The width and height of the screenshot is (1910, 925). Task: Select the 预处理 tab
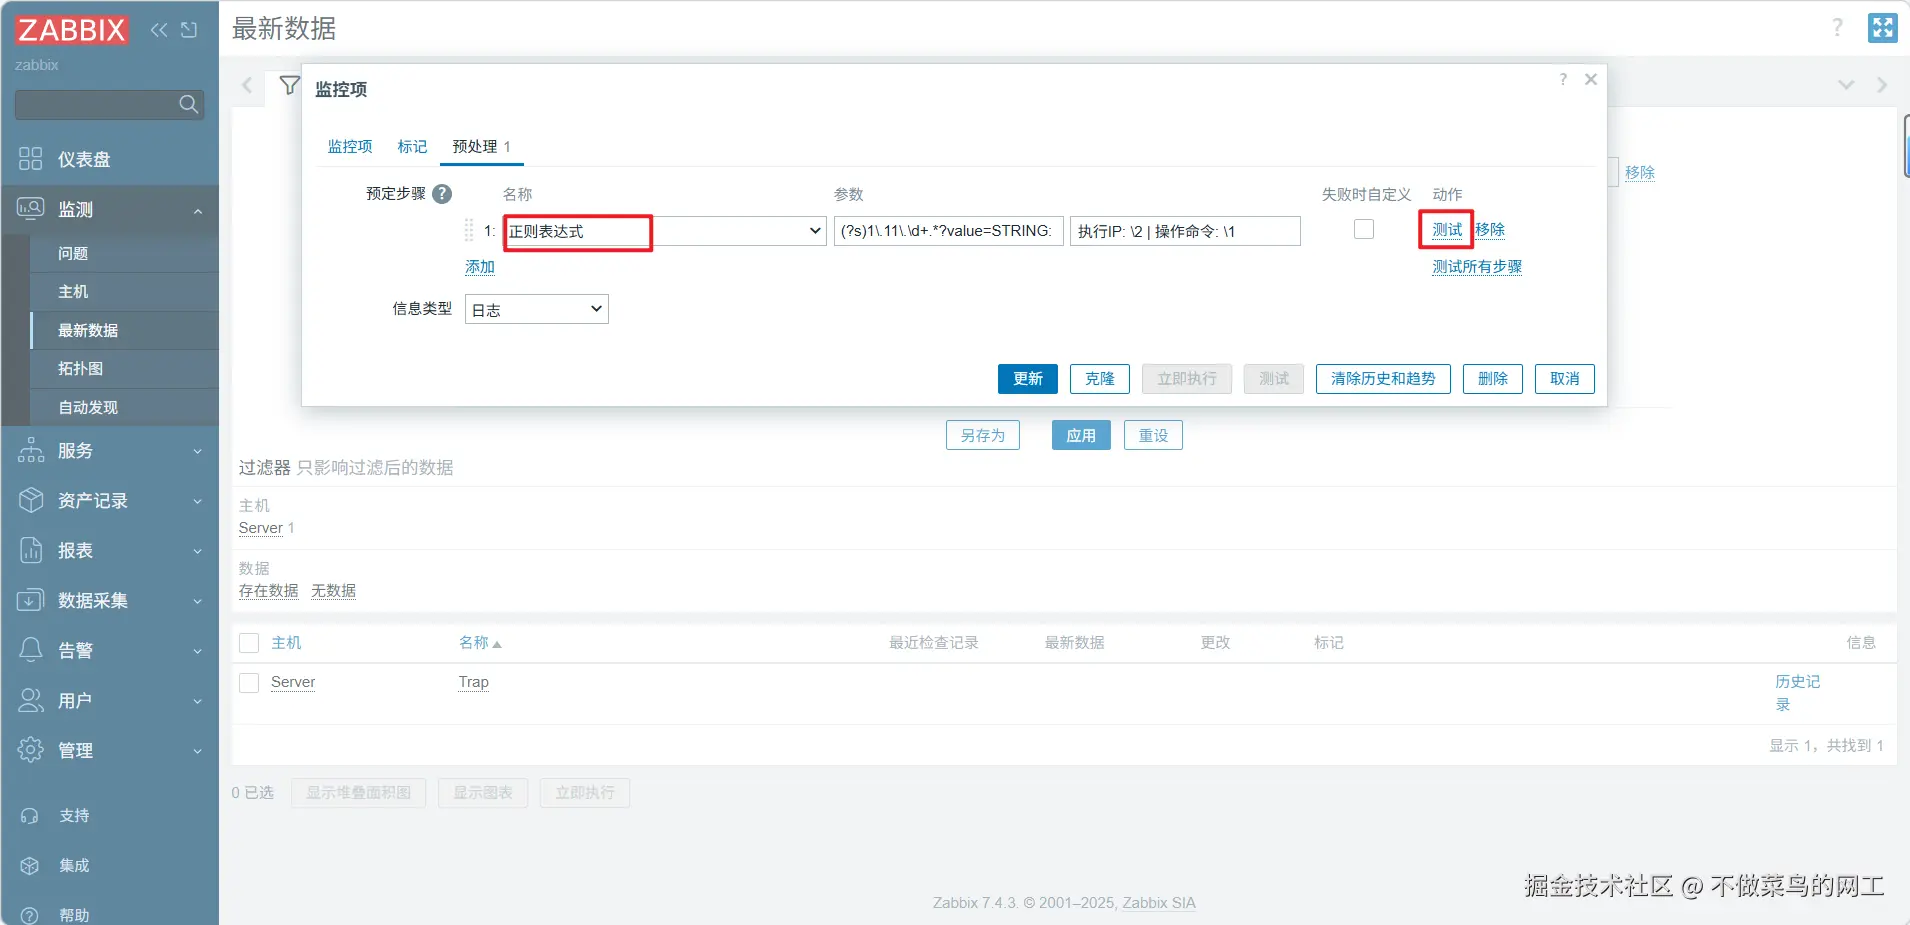click(x=481, y=147)
